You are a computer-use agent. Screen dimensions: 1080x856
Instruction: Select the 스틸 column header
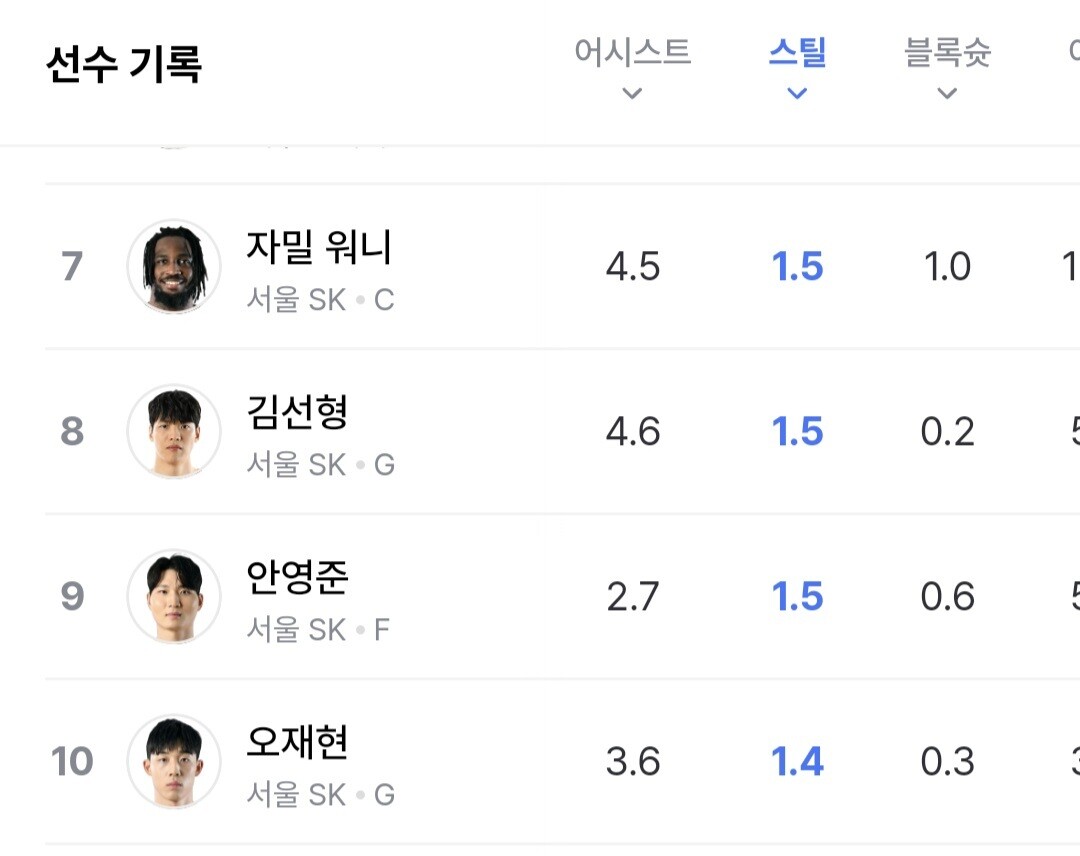coord(797,52)
